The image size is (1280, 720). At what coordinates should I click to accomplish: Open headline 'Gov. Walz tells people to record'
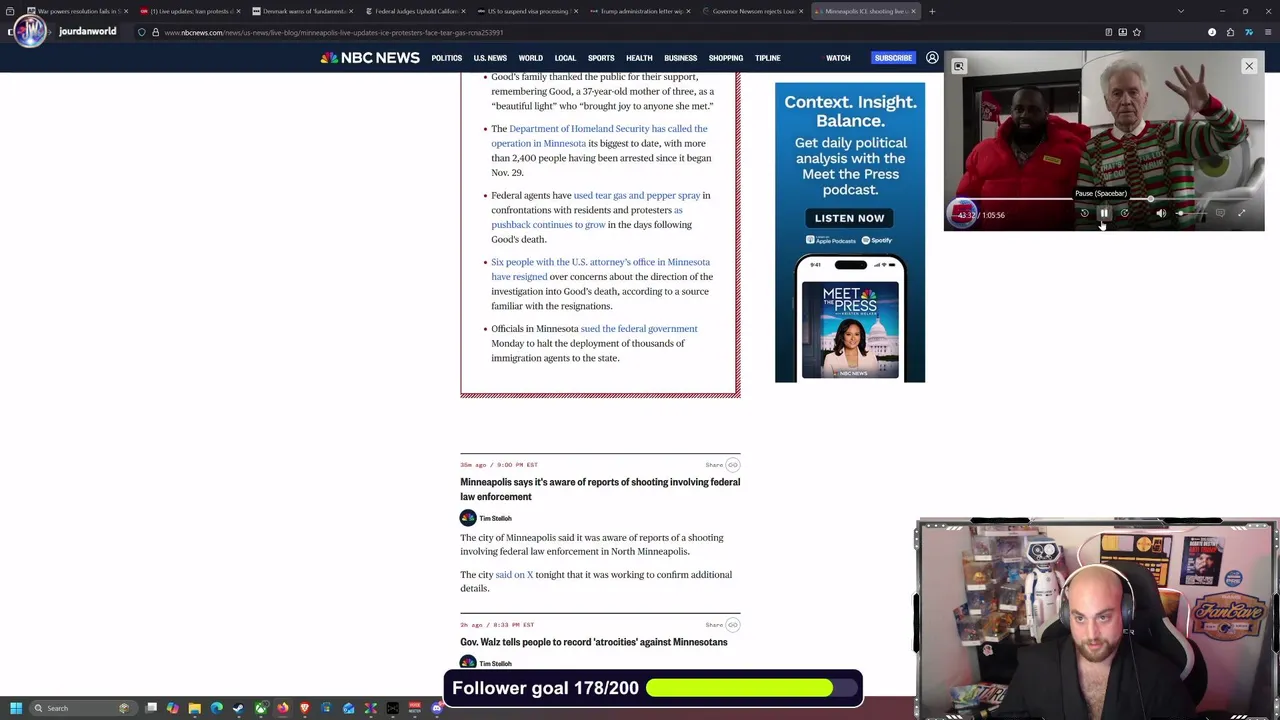tap(594, 642)
